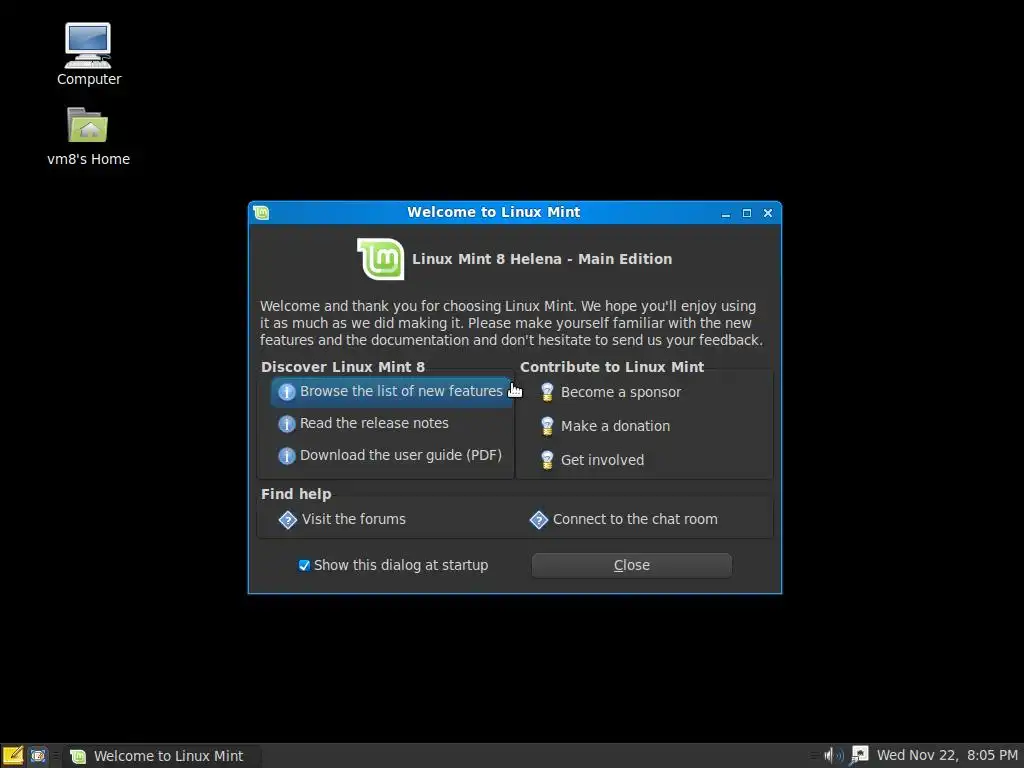Select Welcome to Linux Mint taskbar entry
Viewport: 1024px width, 768px height.
pos(162,756)
